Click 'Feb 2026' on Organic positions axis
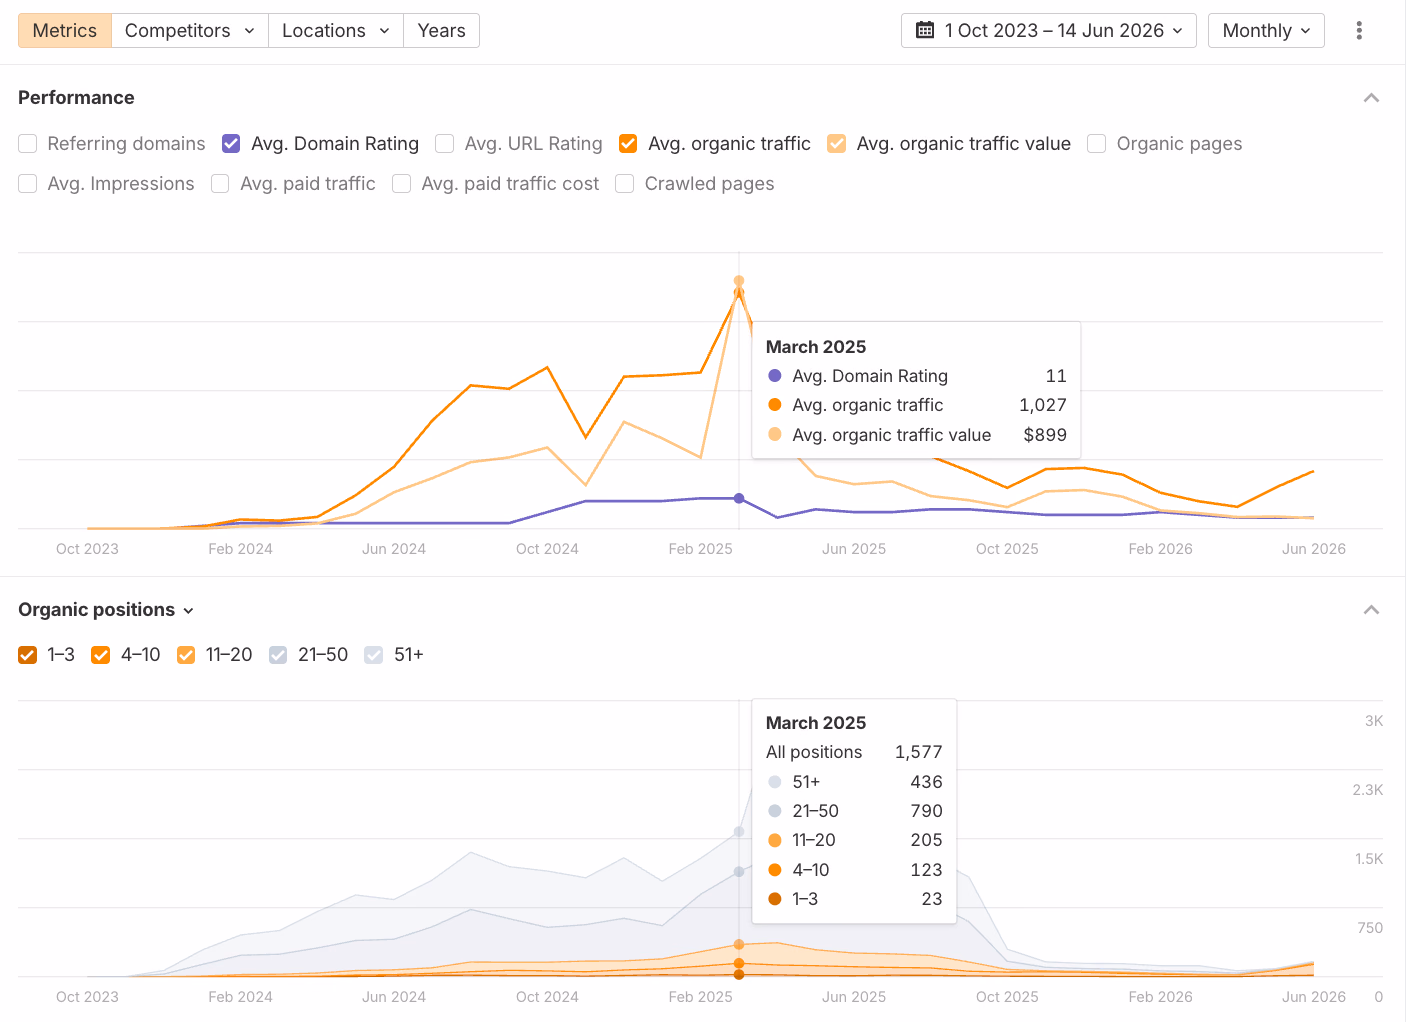 coord(1160,997)
